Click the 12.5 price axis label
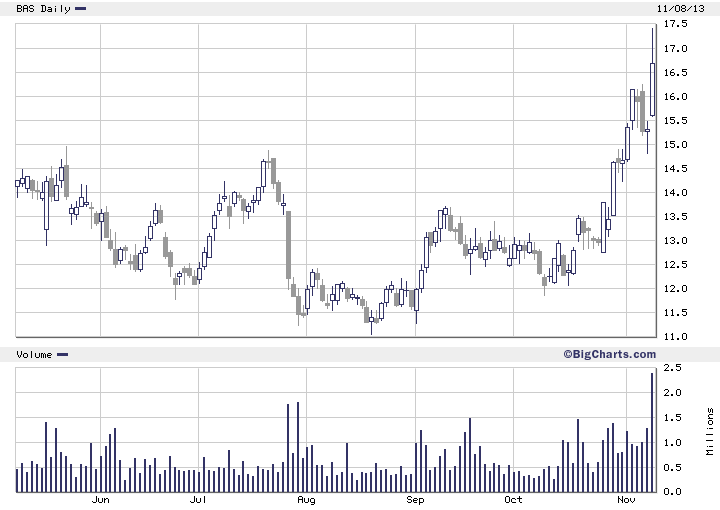The image size is (720, 510). click(x=675, y=264)
